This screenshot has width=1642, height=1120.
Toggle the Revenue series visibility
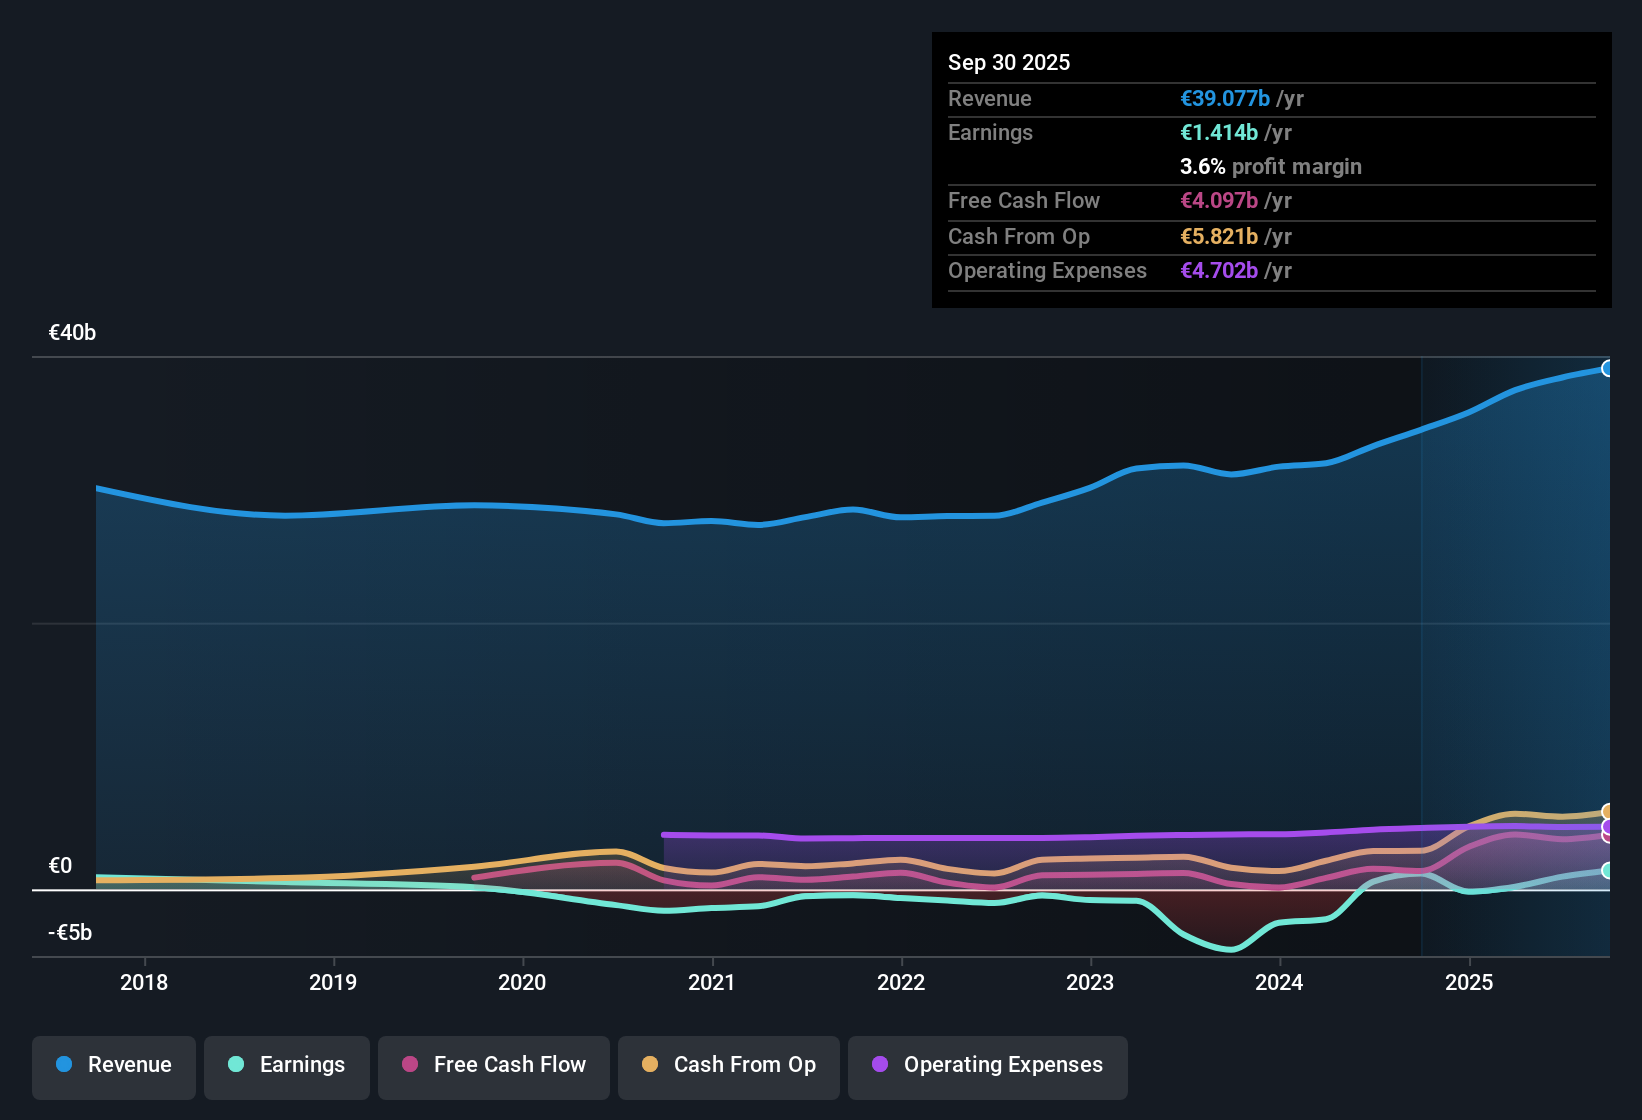[x=113, y=1065]
